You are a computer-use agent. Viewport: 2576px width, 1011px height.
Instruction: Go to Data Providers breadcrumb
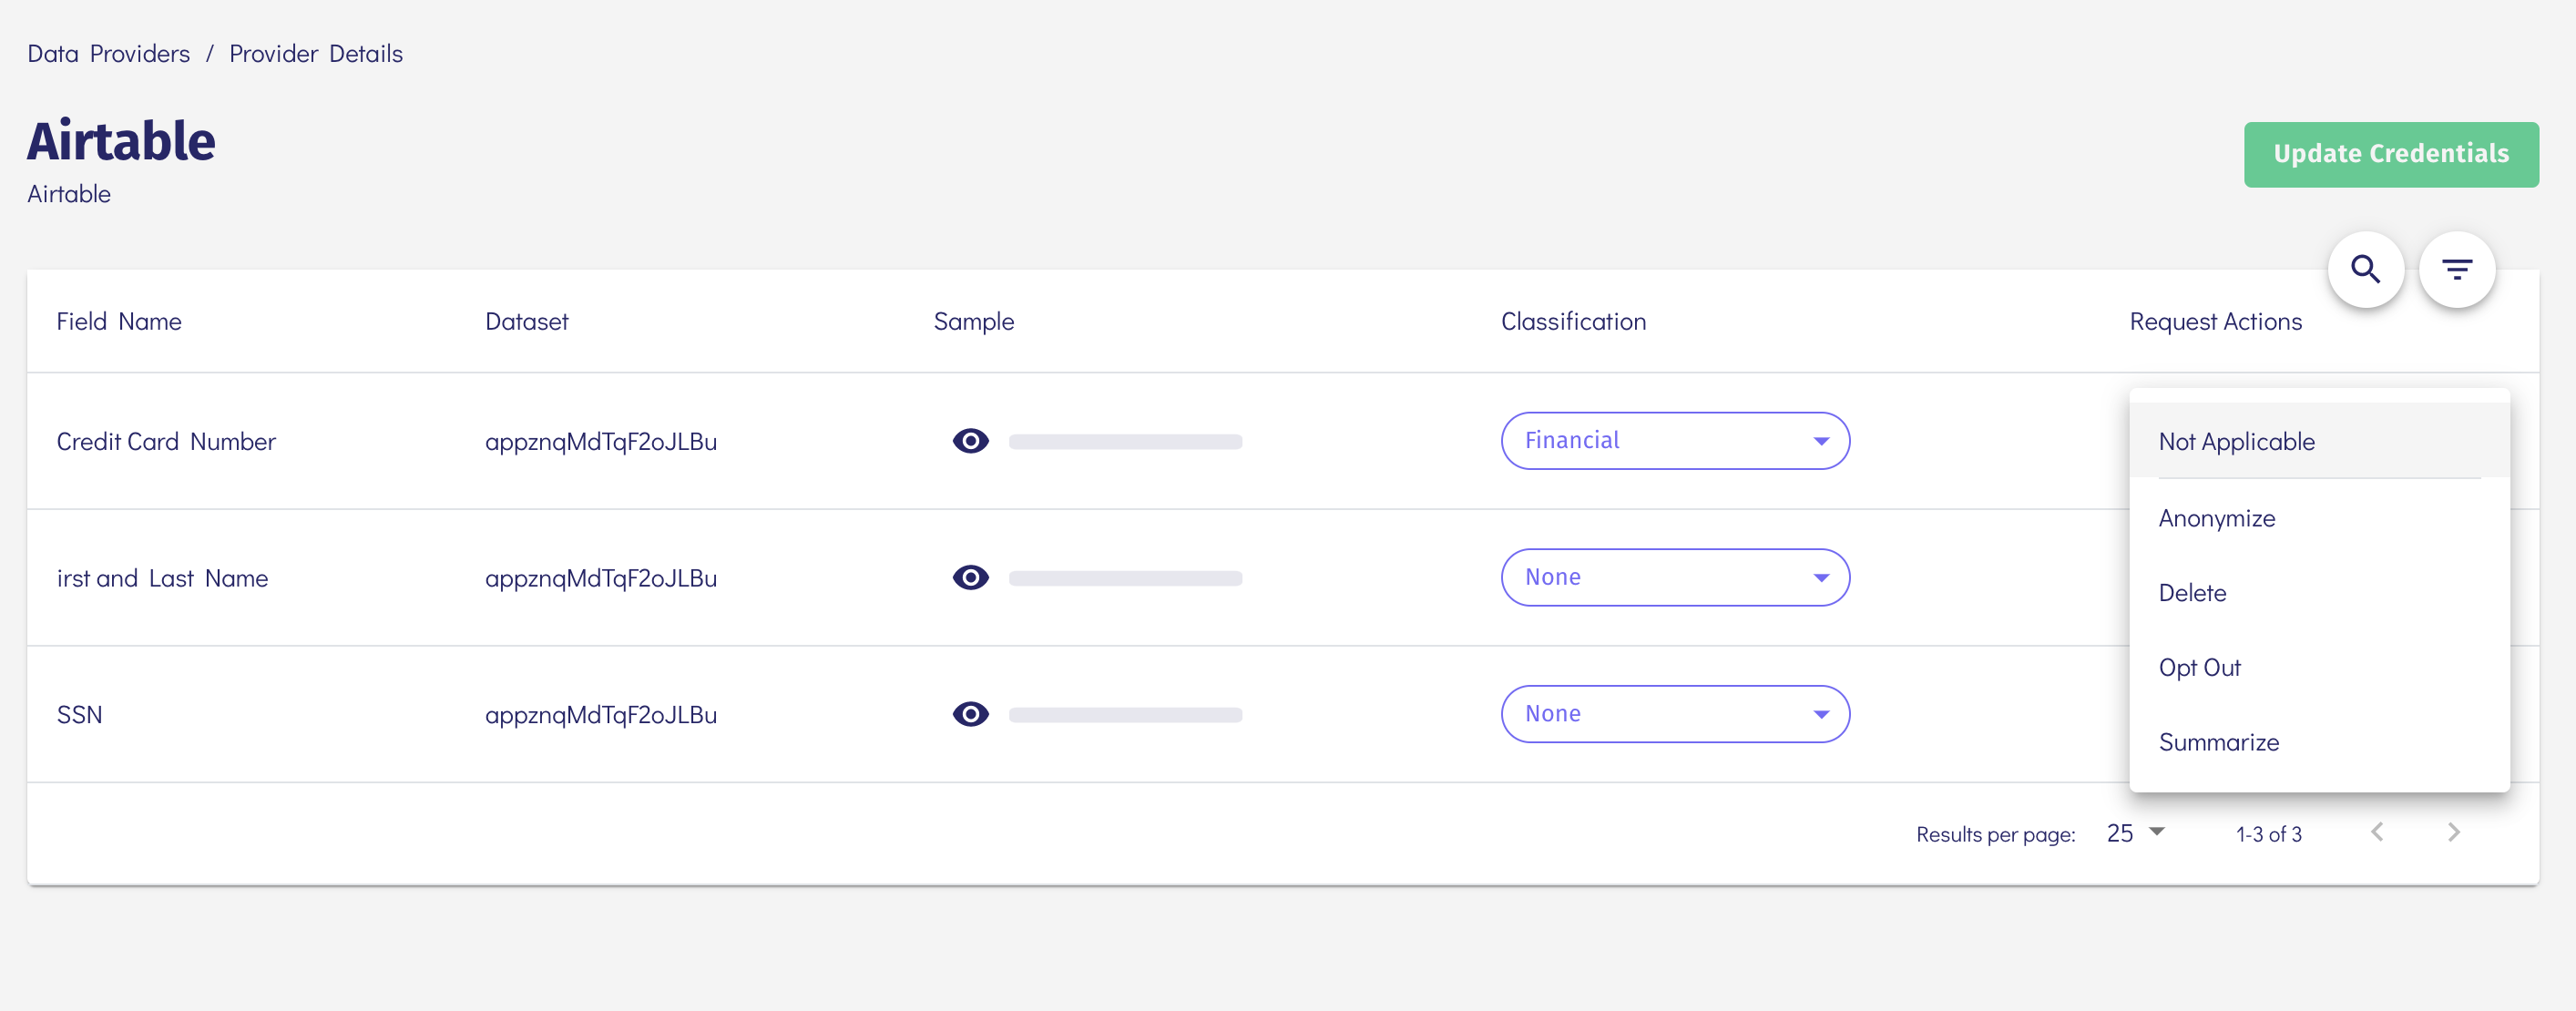(108, 53)
